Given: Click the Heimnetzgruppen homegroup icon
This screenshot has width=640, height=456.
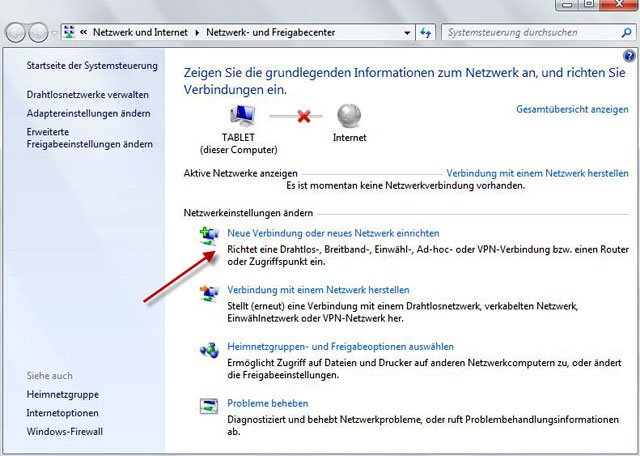Looking at the screenshot, I should [209, 350].
